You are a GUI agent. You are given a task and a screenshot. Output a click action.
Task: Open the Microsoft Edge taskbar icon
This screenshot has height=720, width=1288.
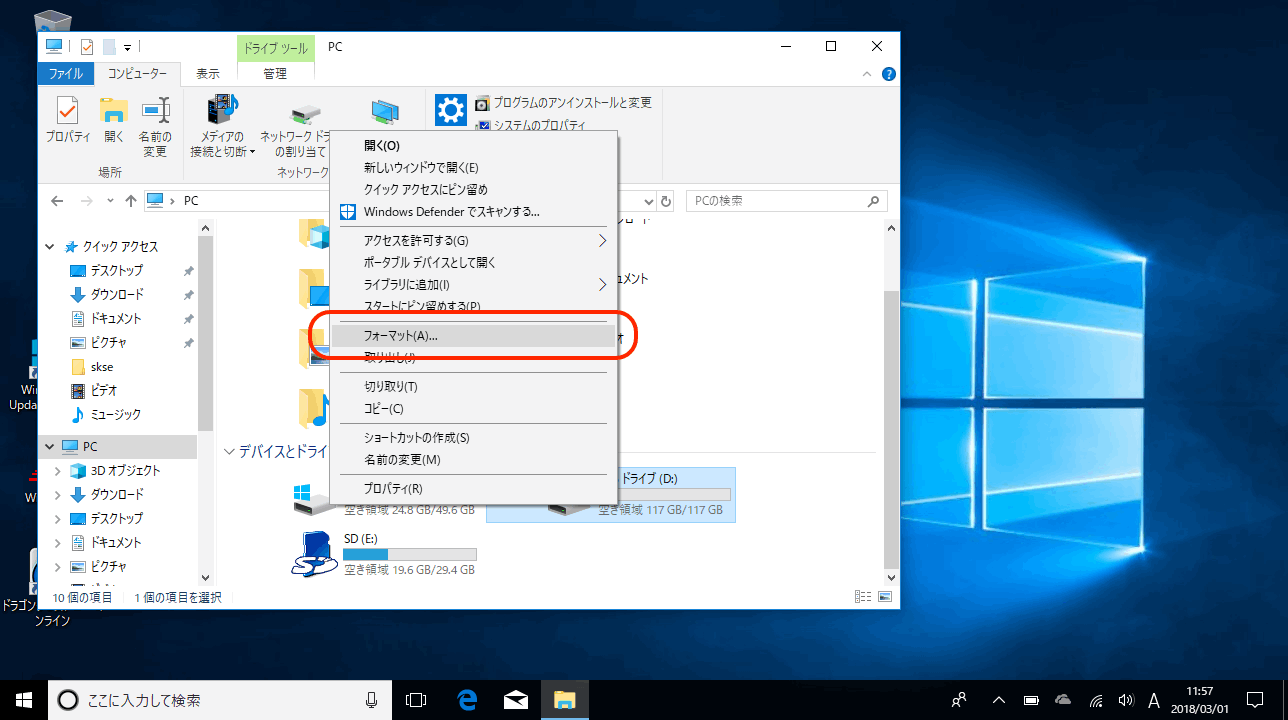pos(467,700)
